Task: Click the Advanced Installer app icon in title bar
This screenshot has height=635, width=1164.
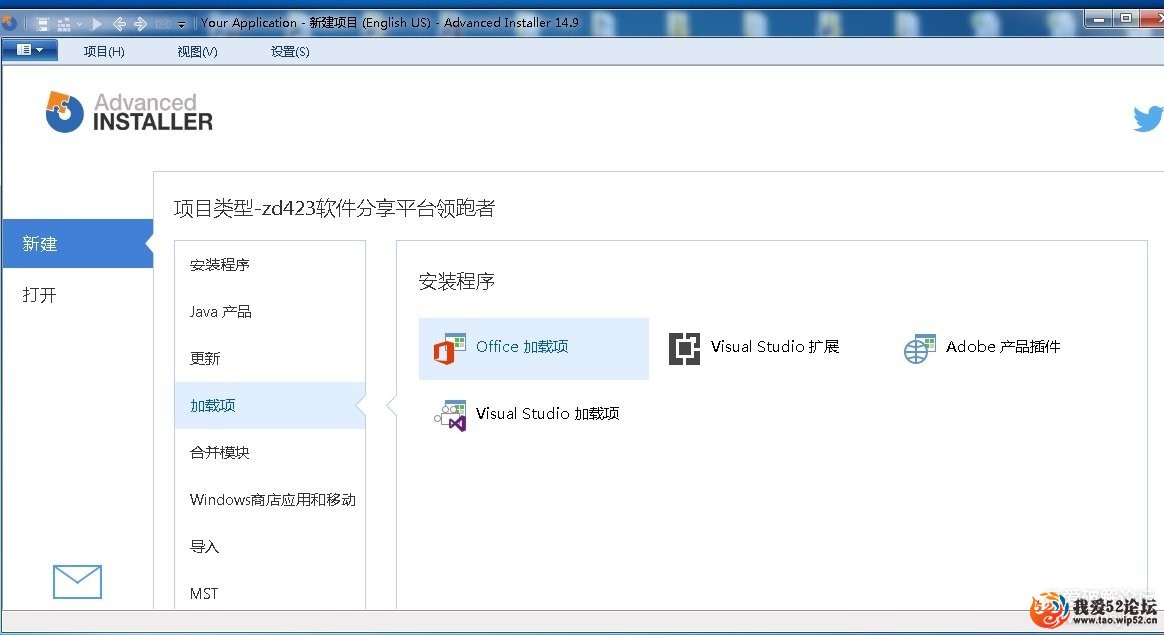Action: (9, 23)
